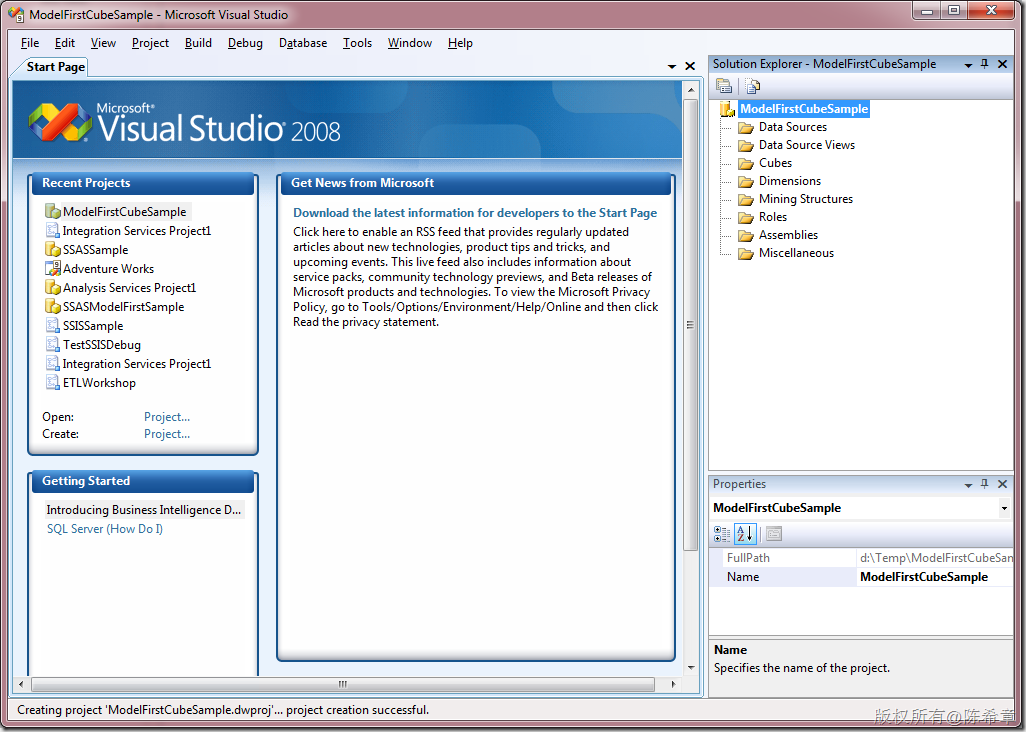Open the Database menu
The width and height of the screenshot is (1026, 732).
tap(303, 43)
